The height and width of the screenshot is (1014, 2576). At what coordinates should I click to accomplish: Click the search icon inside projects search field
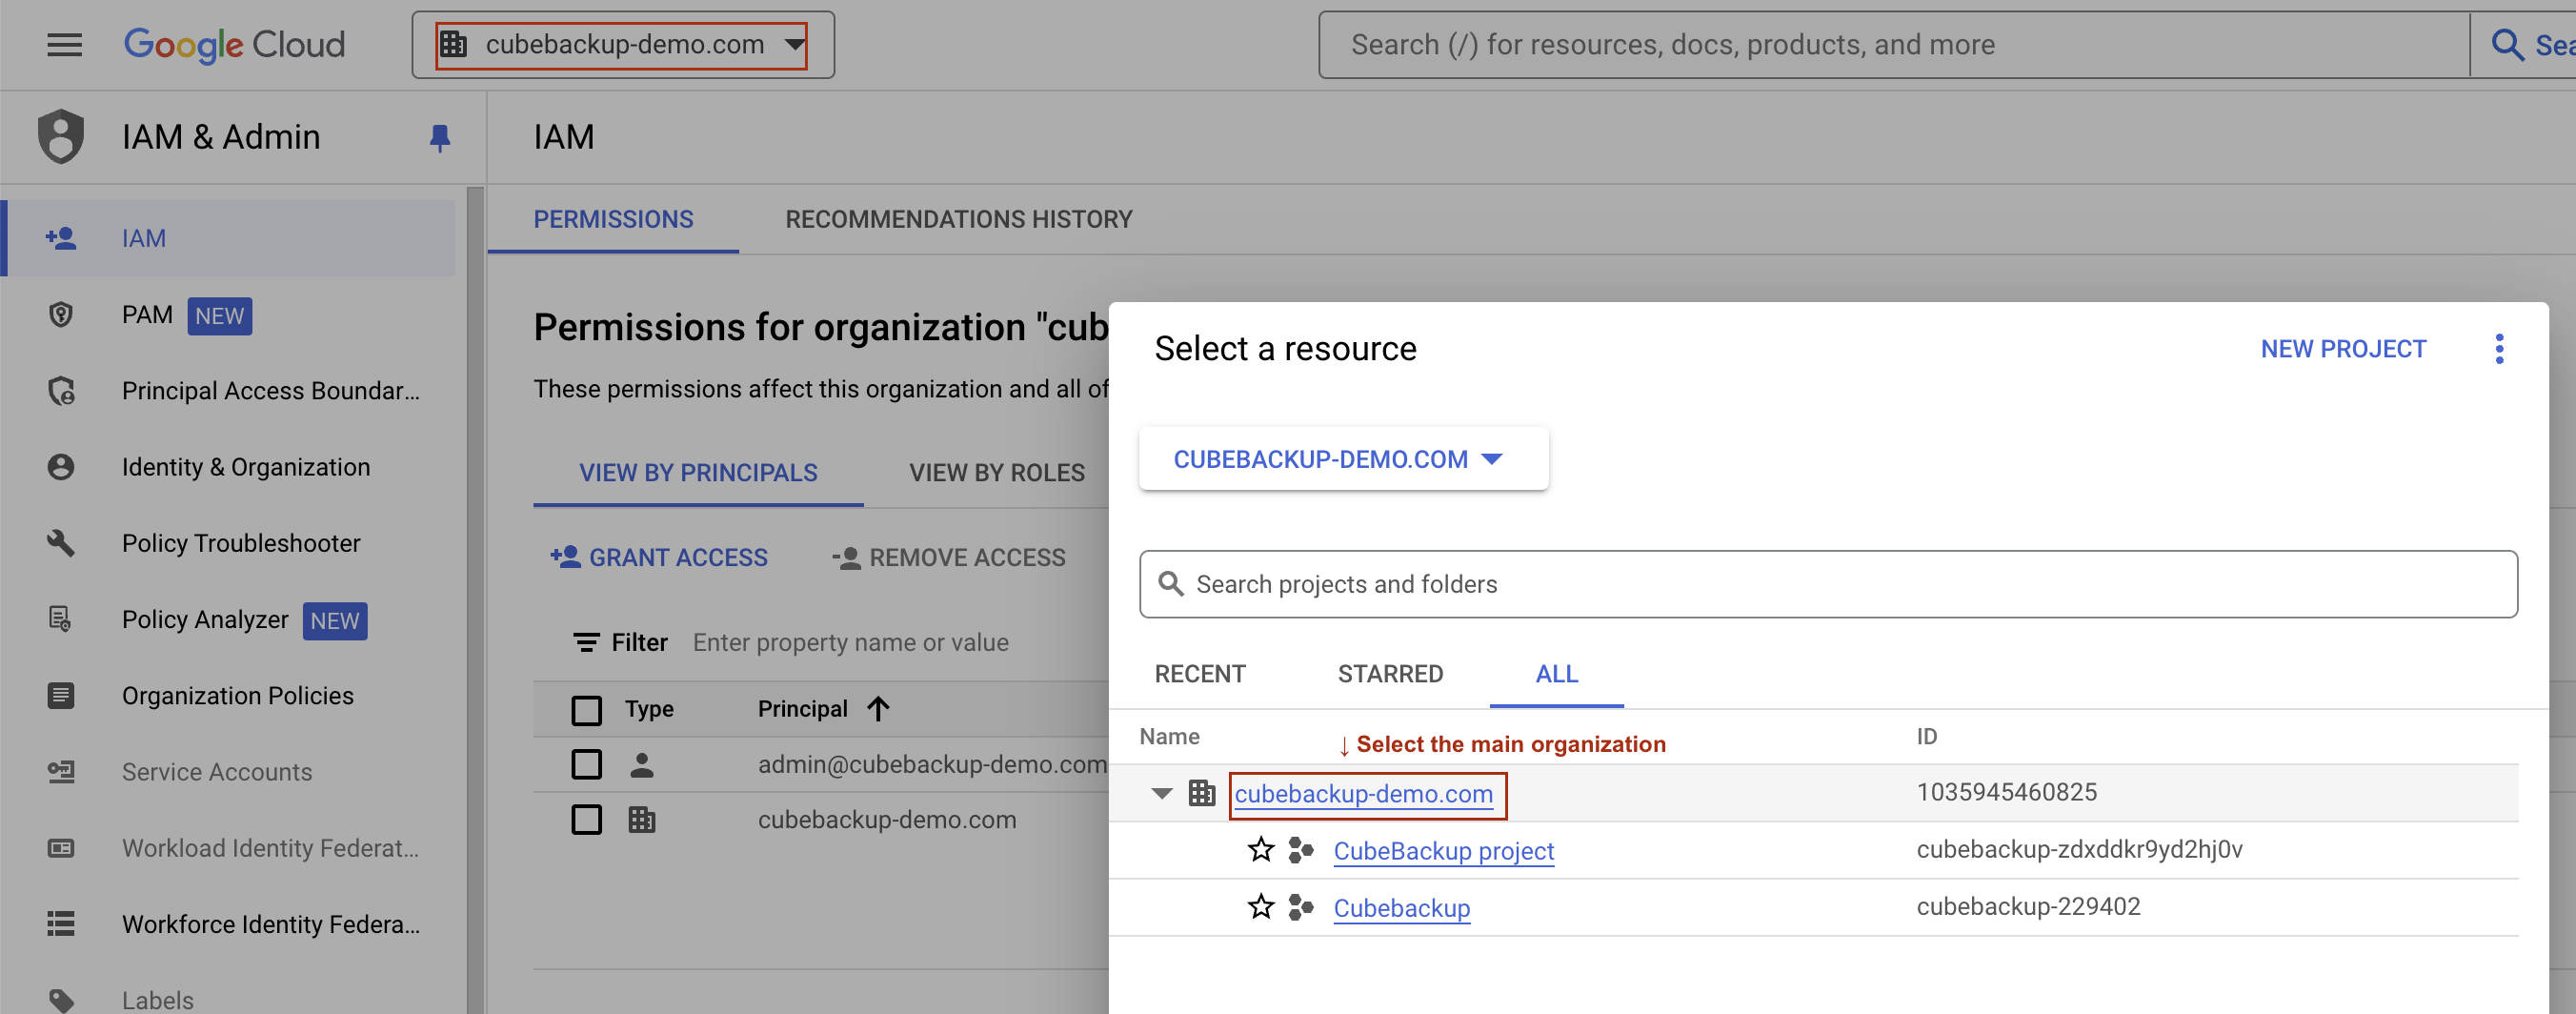tap(1171, 584)
